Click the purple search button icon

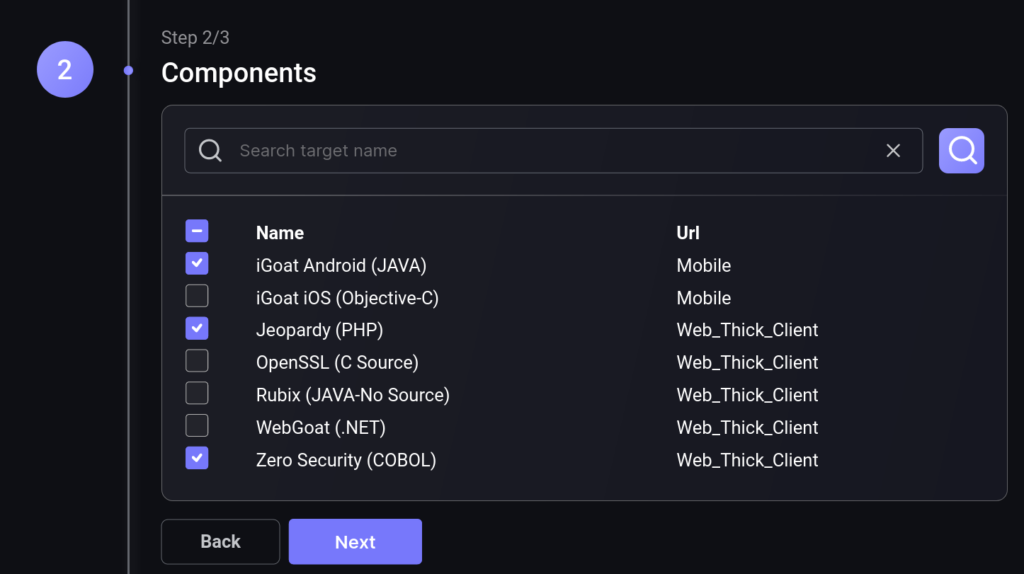pyautogui.click(x=961, y=150)
